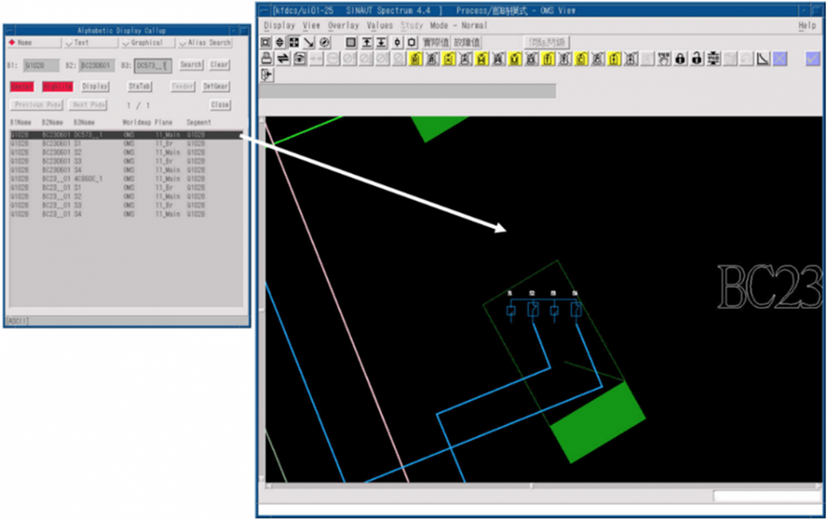This screenshot has width=827, height=520.
Task: Click the B3 name input field
Action: 153,65
